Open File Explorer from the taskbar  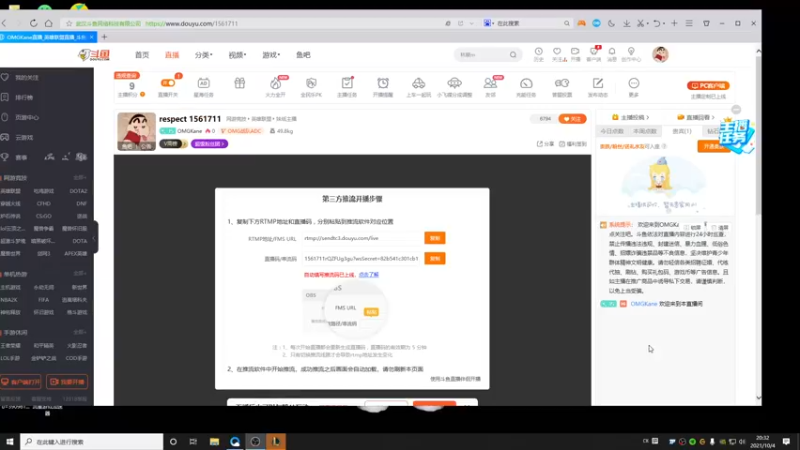tap(214, 442)
